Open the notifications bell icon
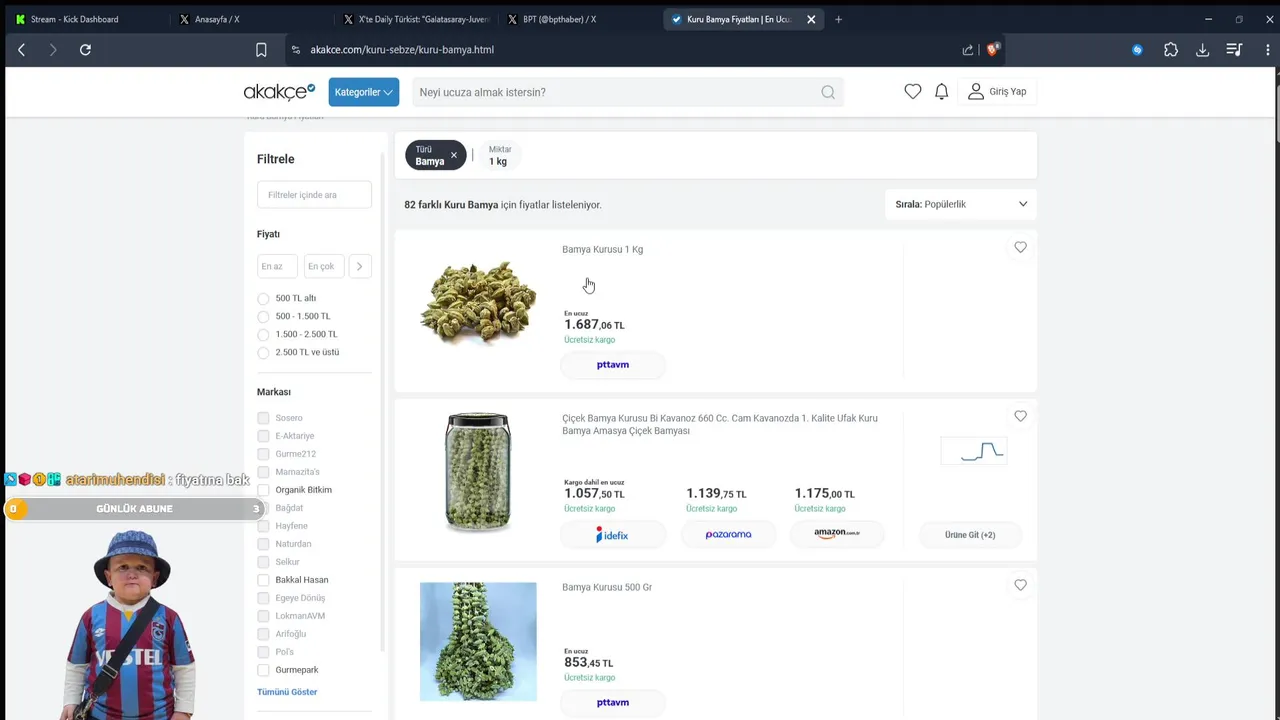 [941, 91]
